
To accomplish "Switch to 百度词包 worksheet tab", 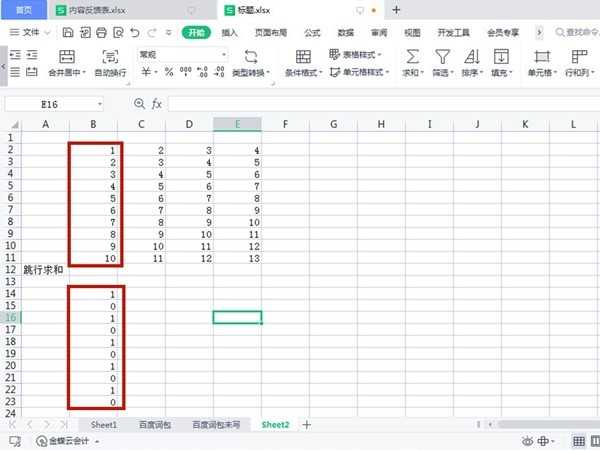I will click(155, 425).
